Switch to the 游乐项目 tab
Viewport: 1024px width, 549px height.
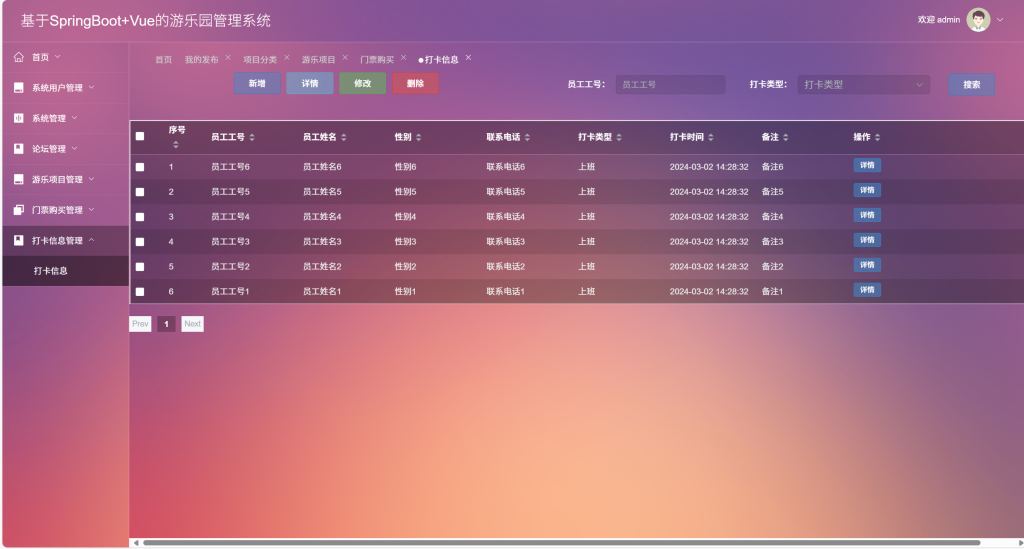pos(318,59)
